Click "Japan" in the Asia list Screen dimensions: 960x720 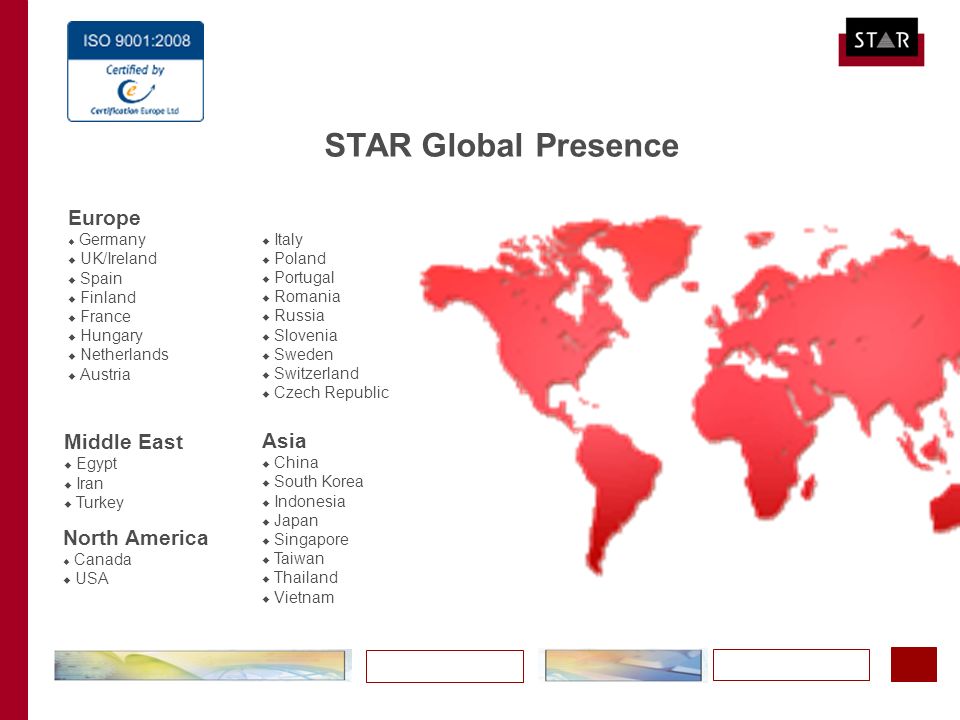coord(296,520)
